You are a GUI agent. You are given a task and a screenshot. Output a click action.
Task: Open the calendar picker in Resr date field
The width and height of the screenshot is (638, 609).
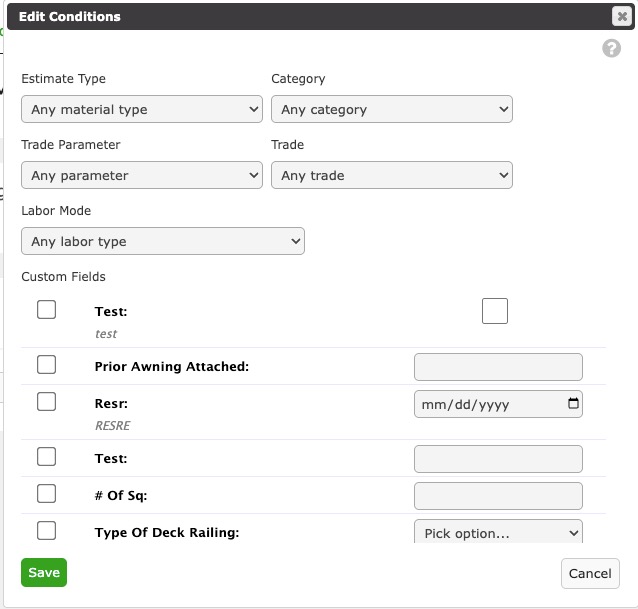[573, 403]
